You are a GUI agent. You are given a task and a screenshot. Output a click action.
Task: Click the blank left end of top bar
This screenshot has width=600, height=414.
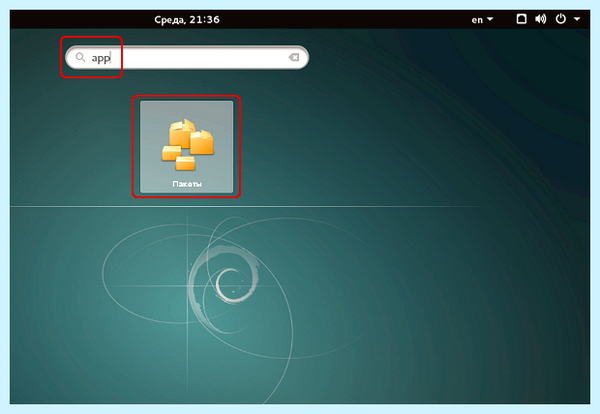click(x=77, y=19)
